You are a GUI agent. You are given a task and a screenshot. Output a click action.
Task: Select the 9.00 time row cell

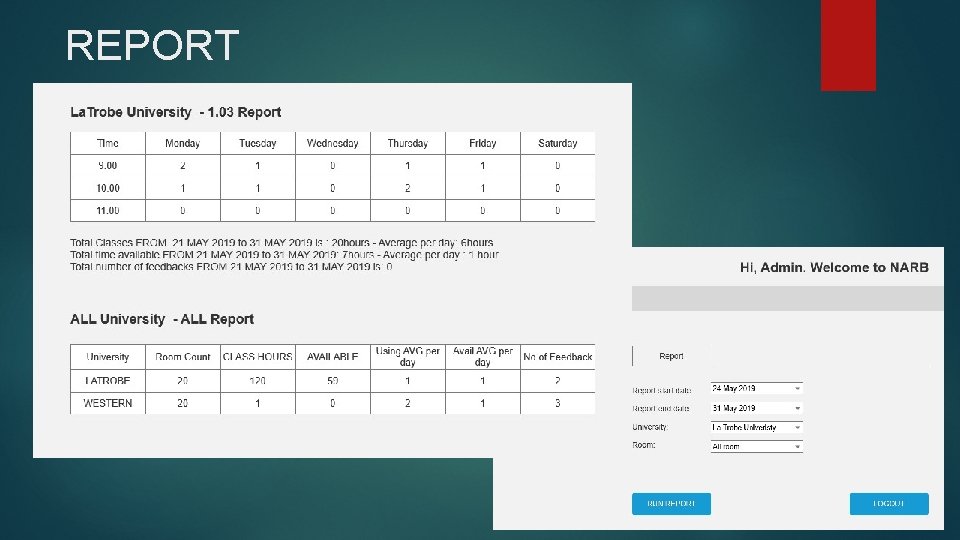pos(108,165)
